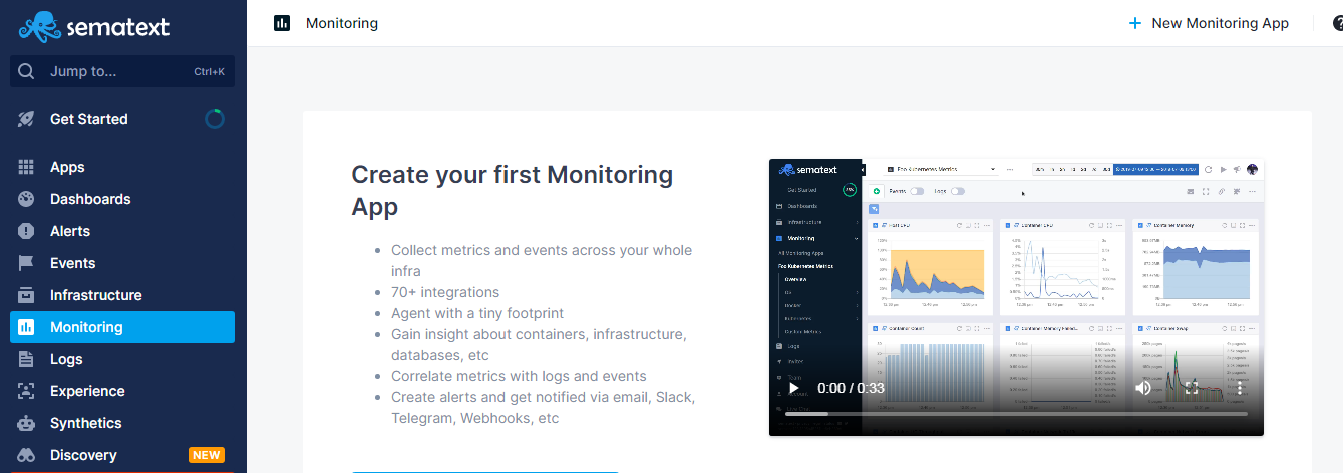Open Logs using the document icon
Image resolution: width=1343 pixels, height=473 pixels.
(x=27, y=359)
